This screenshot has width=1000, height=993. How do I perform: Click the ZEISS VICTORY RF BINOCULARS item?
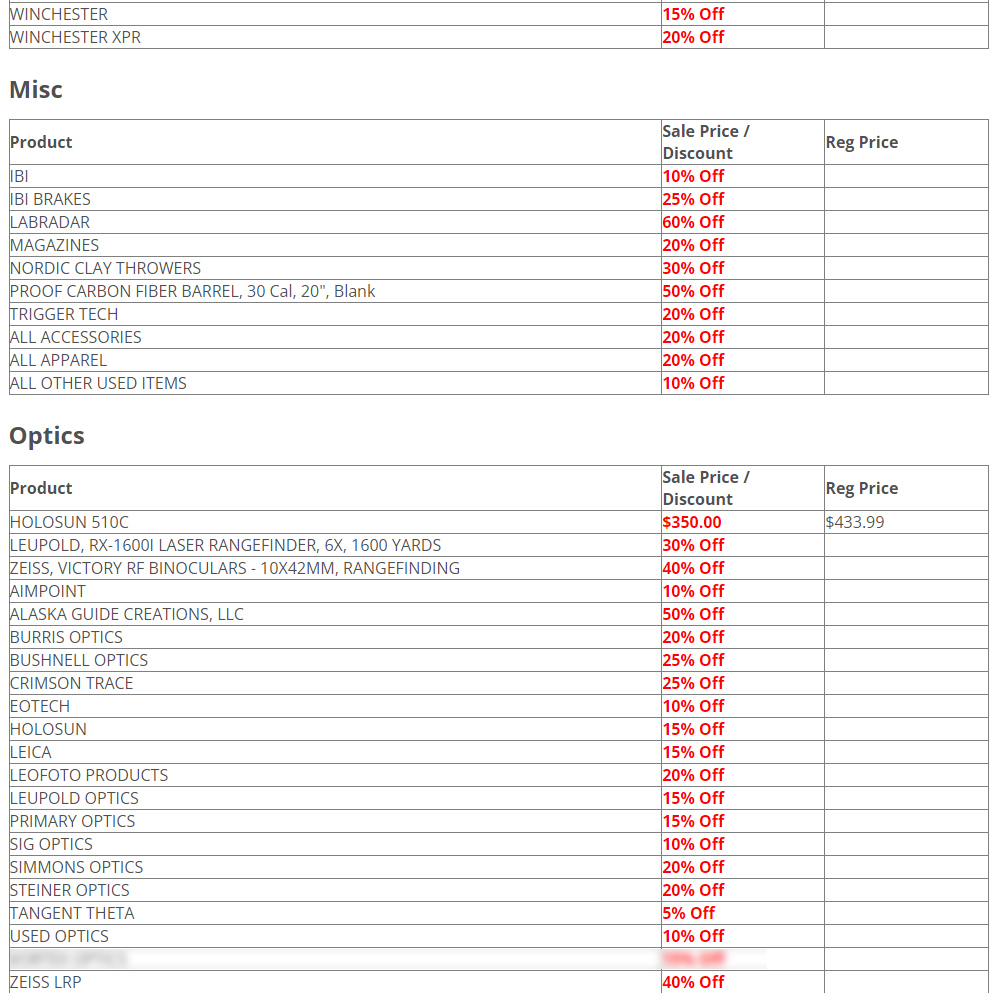[235, 568]
